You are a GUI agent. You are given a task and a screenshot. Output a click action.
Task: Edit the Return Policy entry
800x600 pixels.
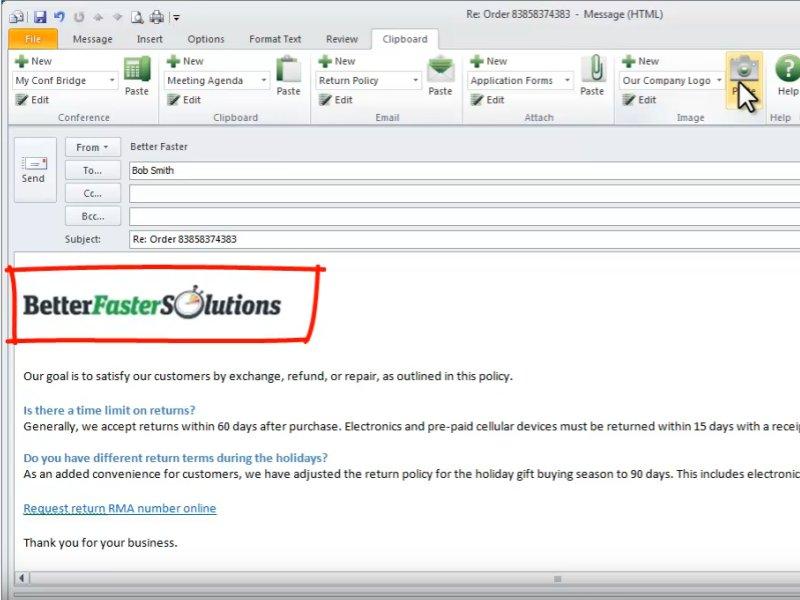[x=336, y=100]
